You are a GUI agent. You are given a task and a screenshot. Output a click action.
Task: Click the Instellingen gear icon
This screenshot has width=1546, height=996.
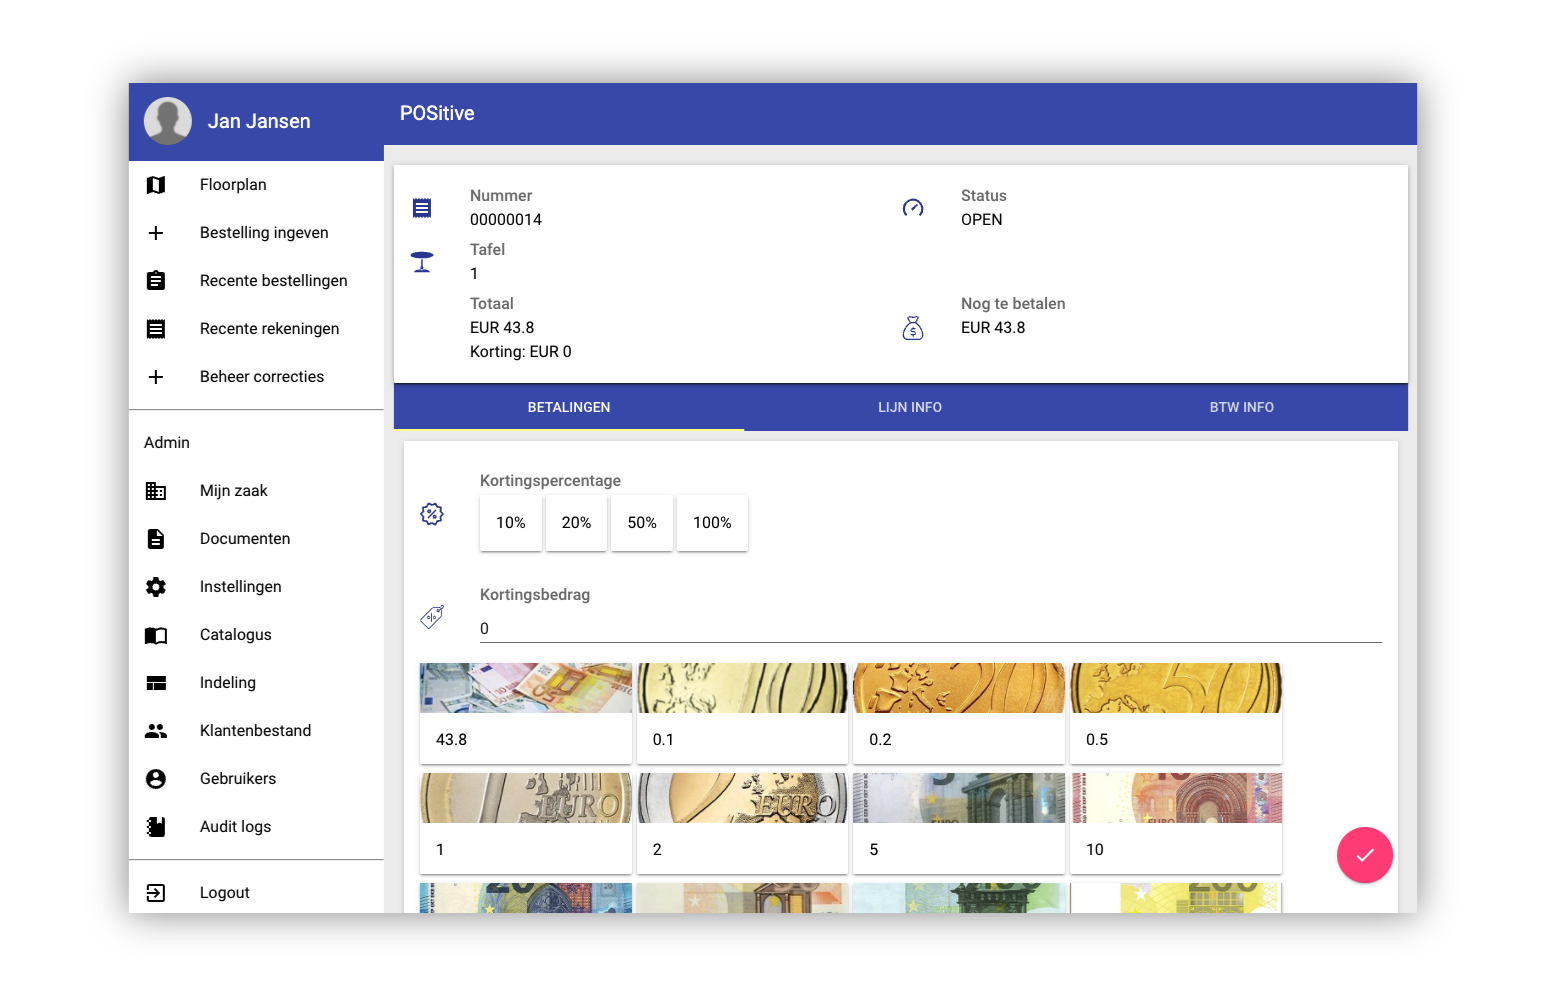(156, 587)
